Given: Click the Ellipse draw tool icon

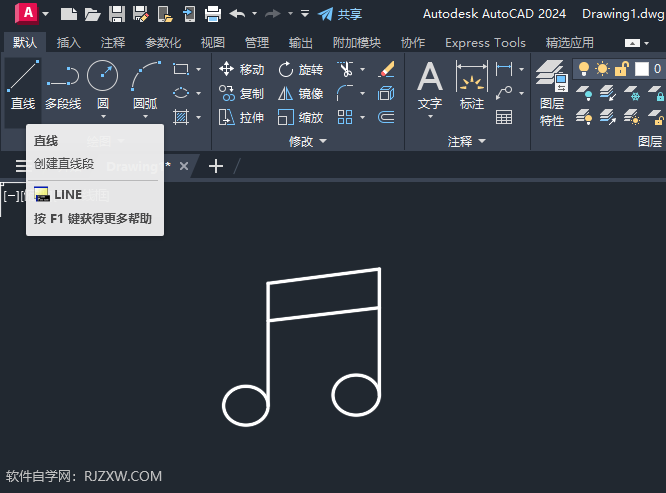Looking at the screenshot, I should point(181,93).
